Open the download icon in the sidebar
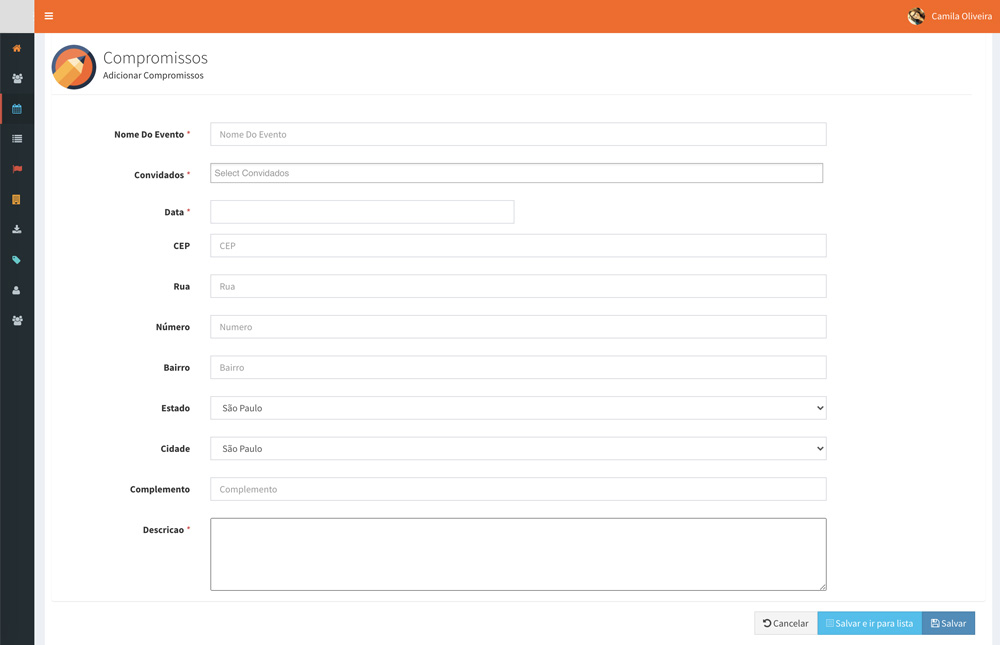The height and width of the screenshot is (645, 1000). (x=17, y=229)
